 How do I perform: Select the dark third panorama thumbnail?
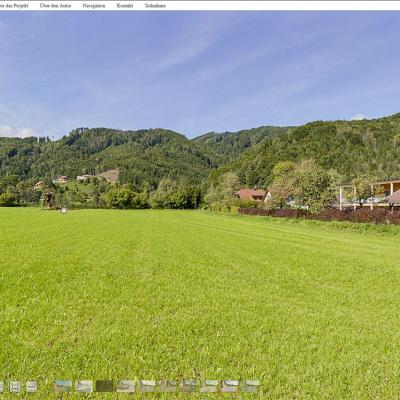tap(105, 386)
